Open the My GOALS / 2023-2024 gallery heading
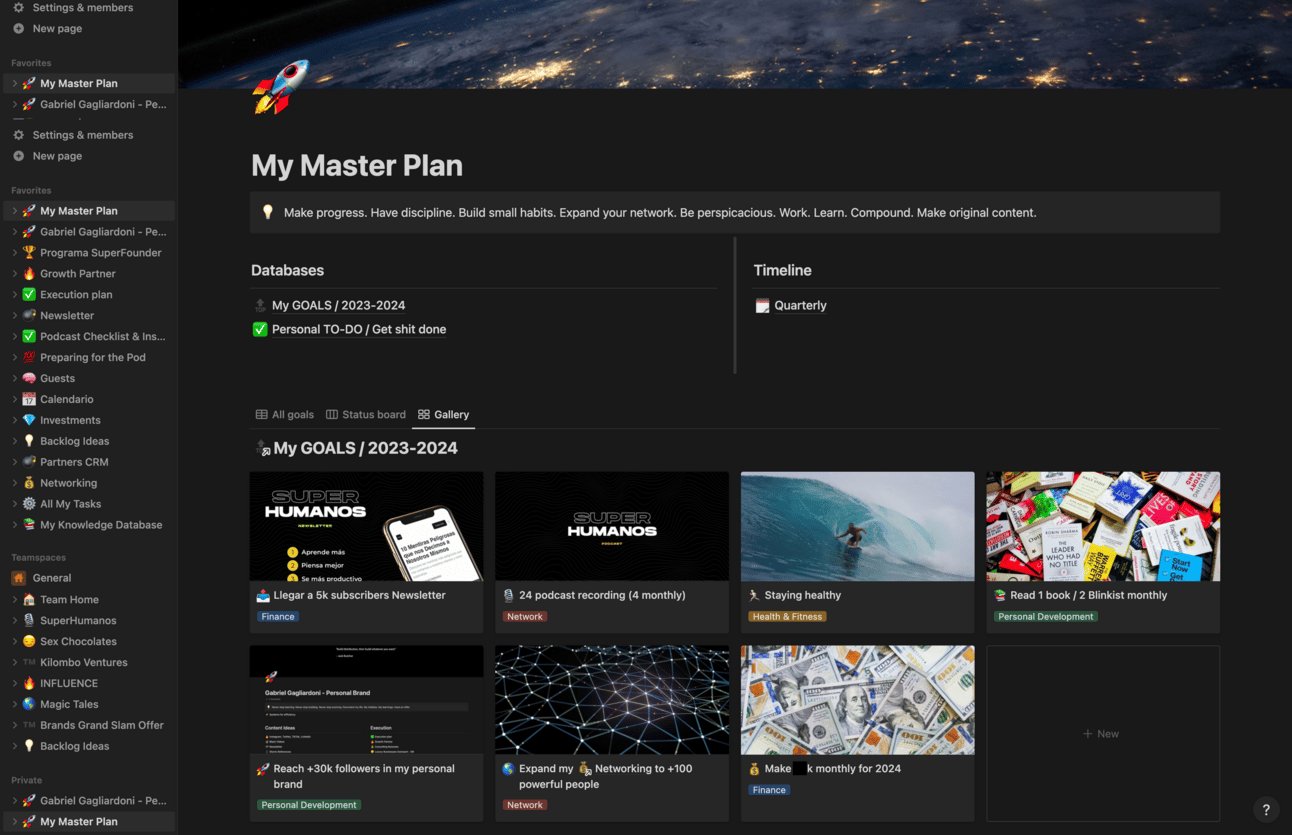The width and height of the screenshot is (1292, 835). [365, 448]
